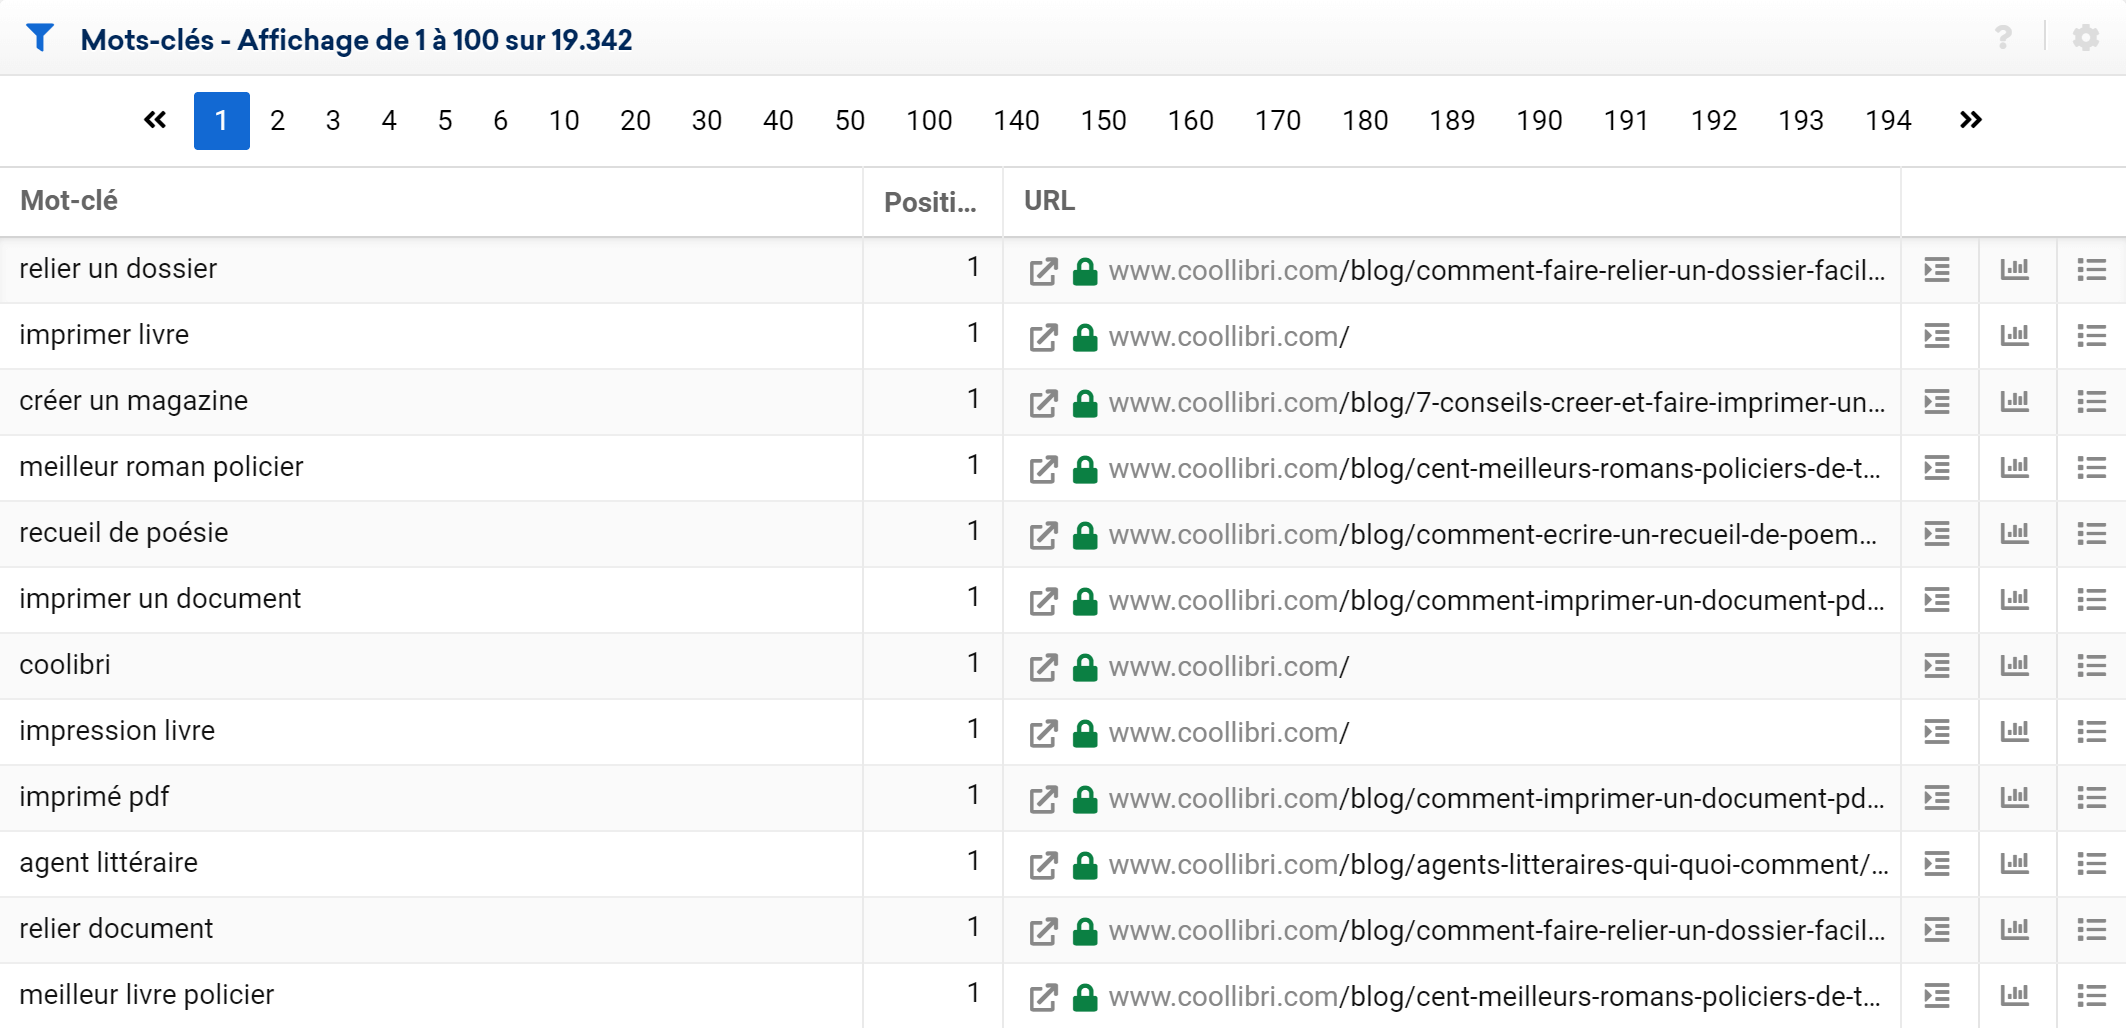2126x1028 pixels.
Task: Select keyword 'coolibri'
Action: (65, 665)
